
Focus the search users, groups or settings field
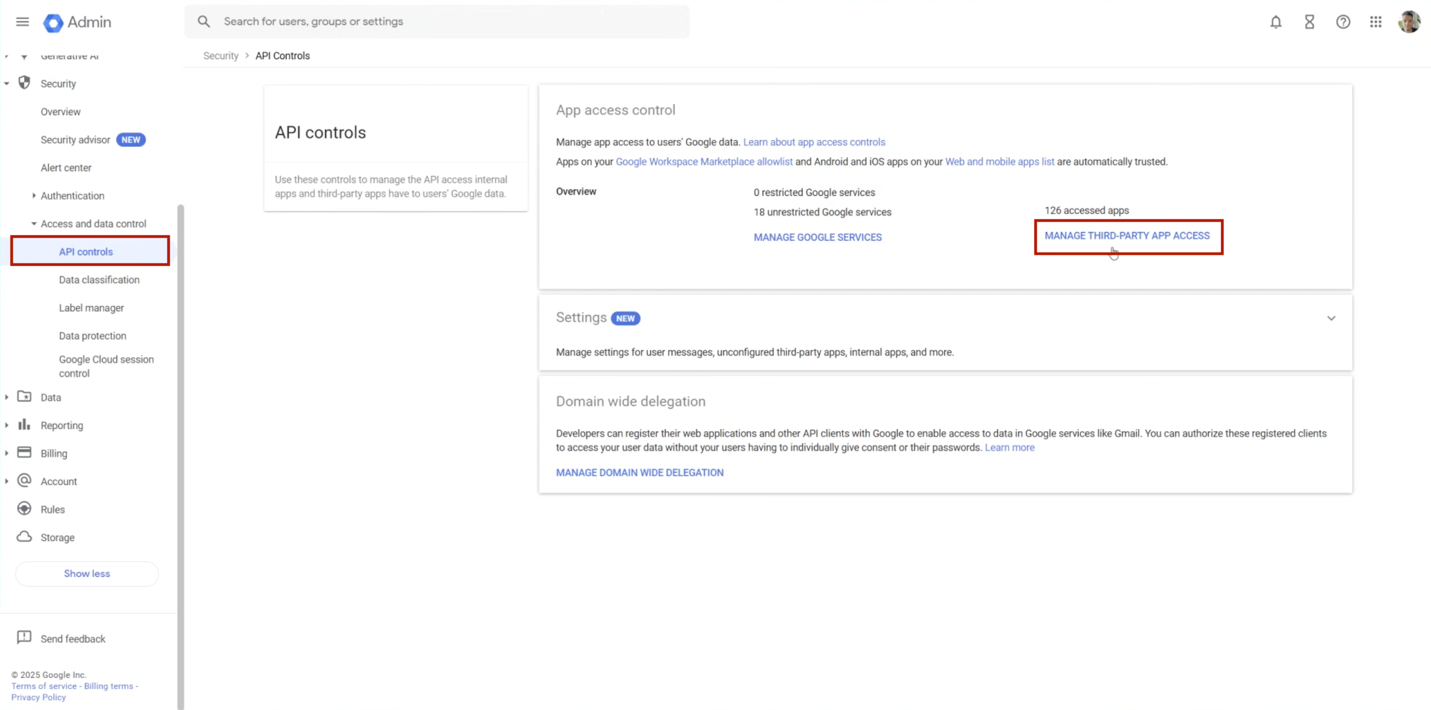[437, 21]
